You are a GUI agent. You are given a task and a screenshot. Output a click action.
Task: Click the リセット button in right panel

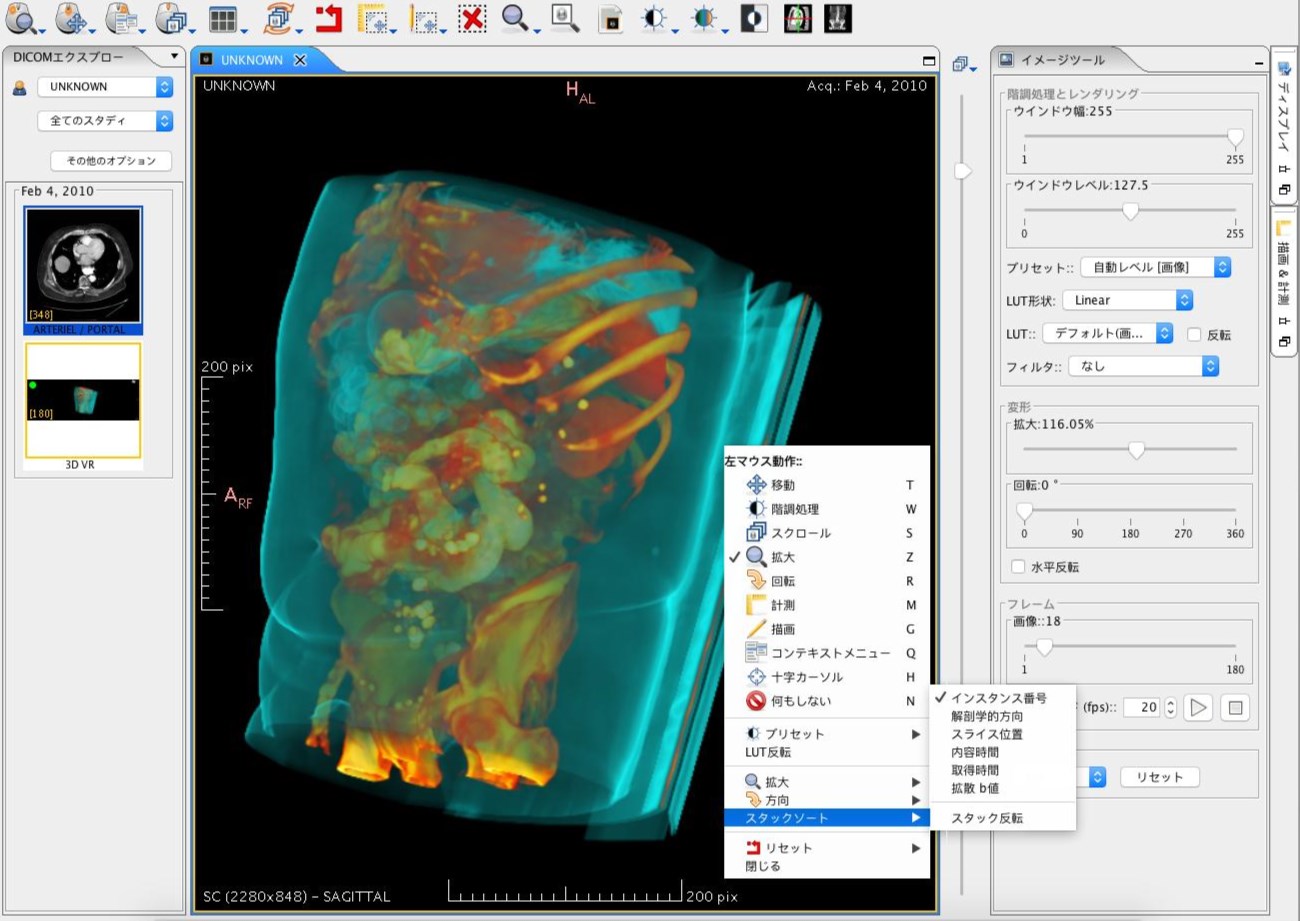pyautogui.click(x=1159, y=777)
